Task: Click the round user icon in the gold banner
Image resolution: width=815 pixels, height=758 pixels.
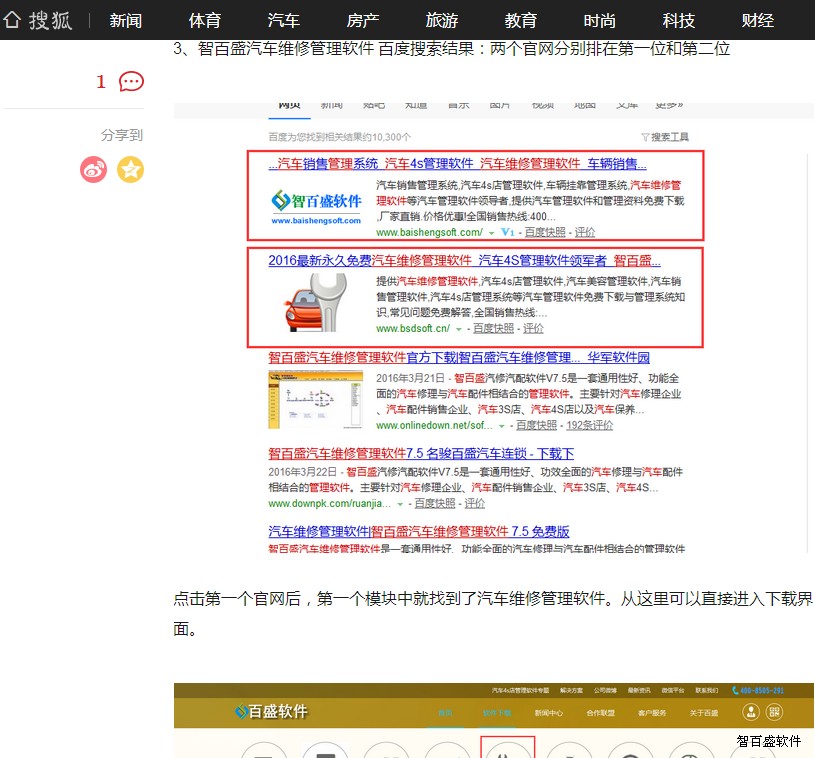Action: pos(751,712)
